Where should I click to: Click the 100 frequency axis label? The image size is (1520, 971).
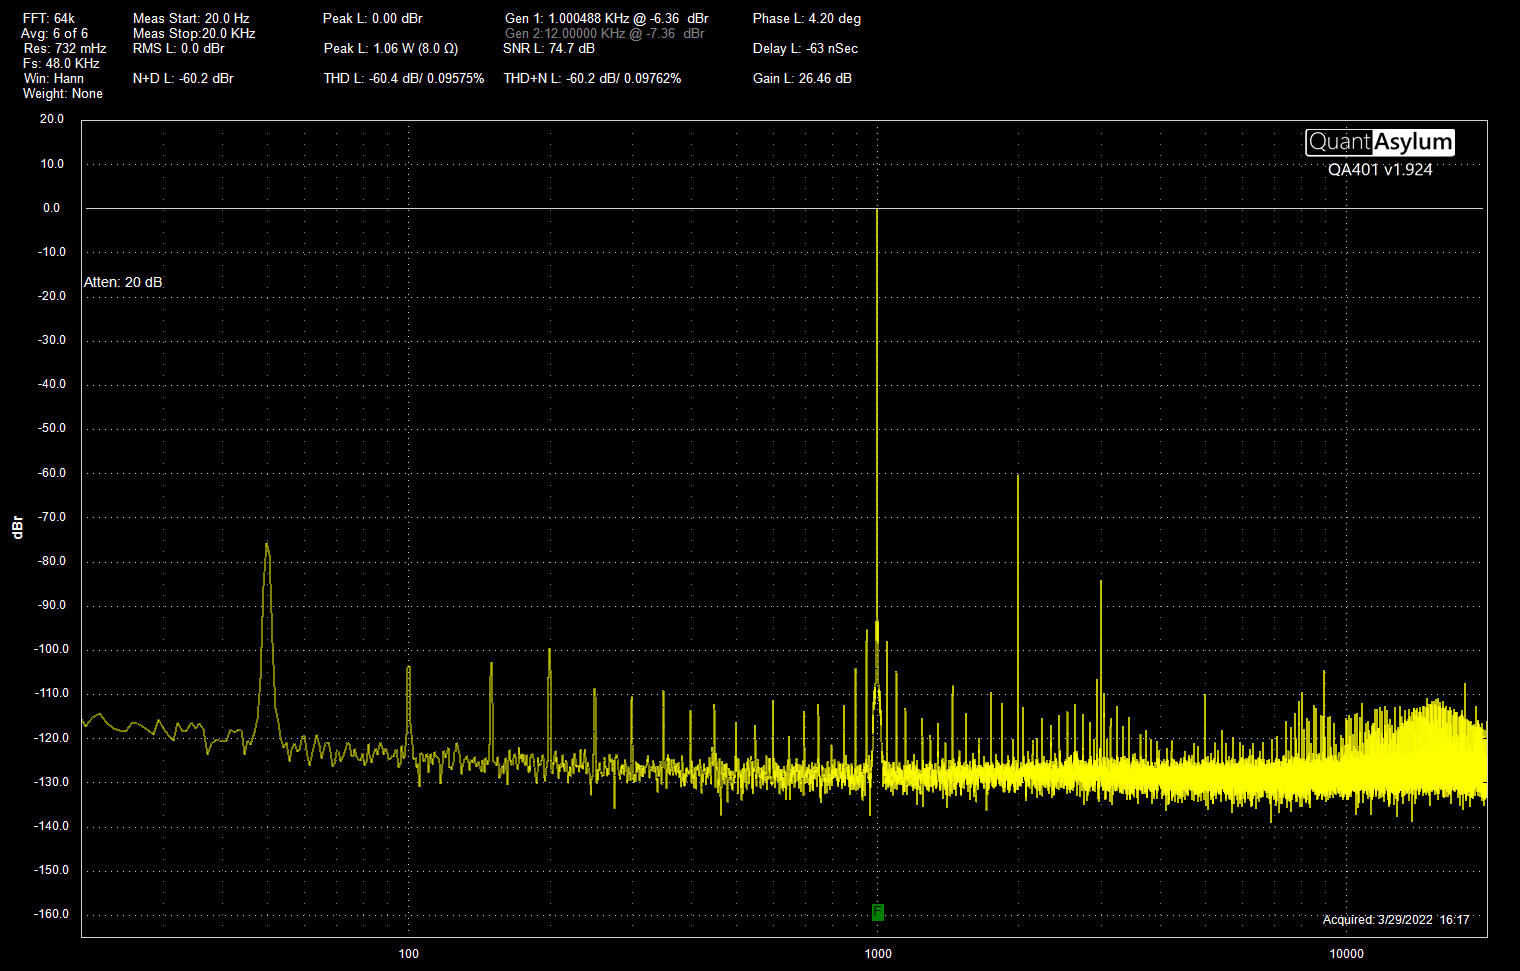click(x=409, y=953)
